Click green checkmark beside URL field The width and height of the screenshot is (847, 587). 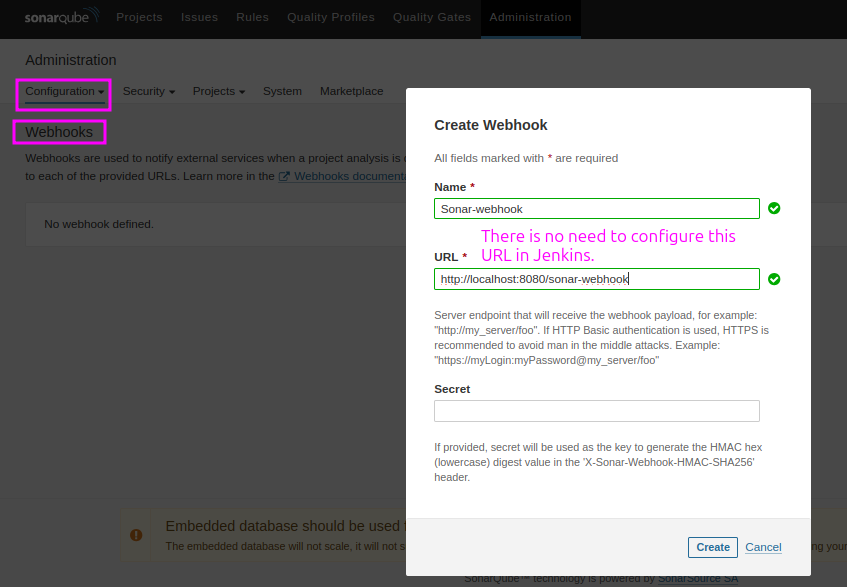(x=774, y=279)
